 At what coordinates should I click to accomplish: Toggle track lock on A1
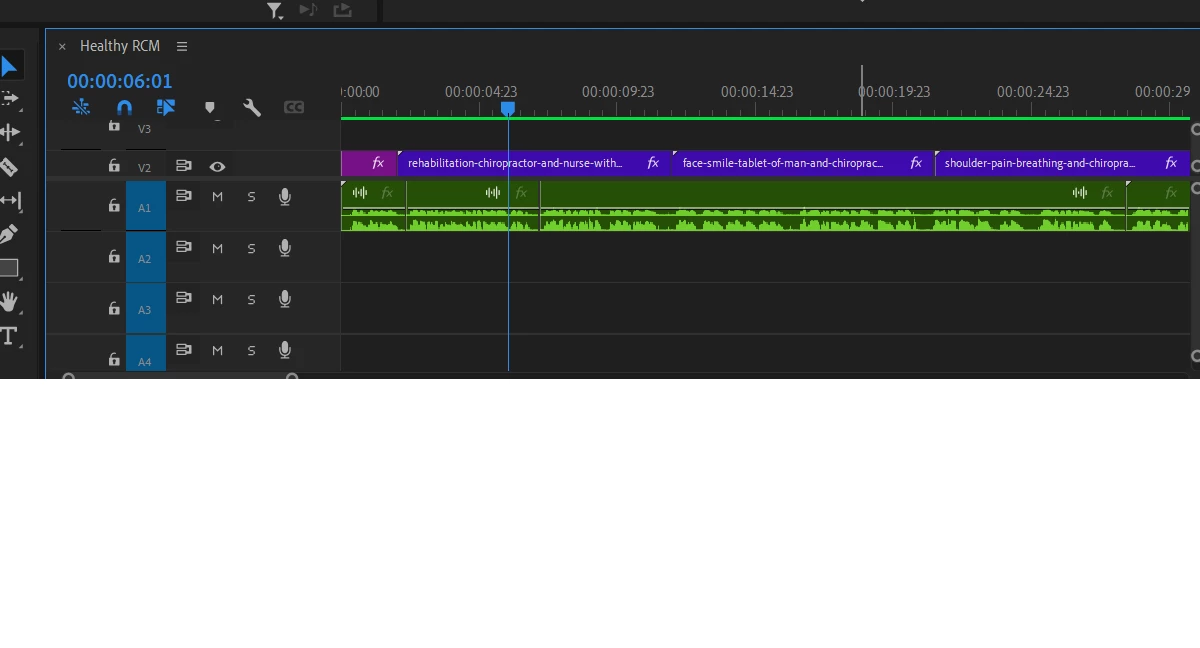pos(114,205)
